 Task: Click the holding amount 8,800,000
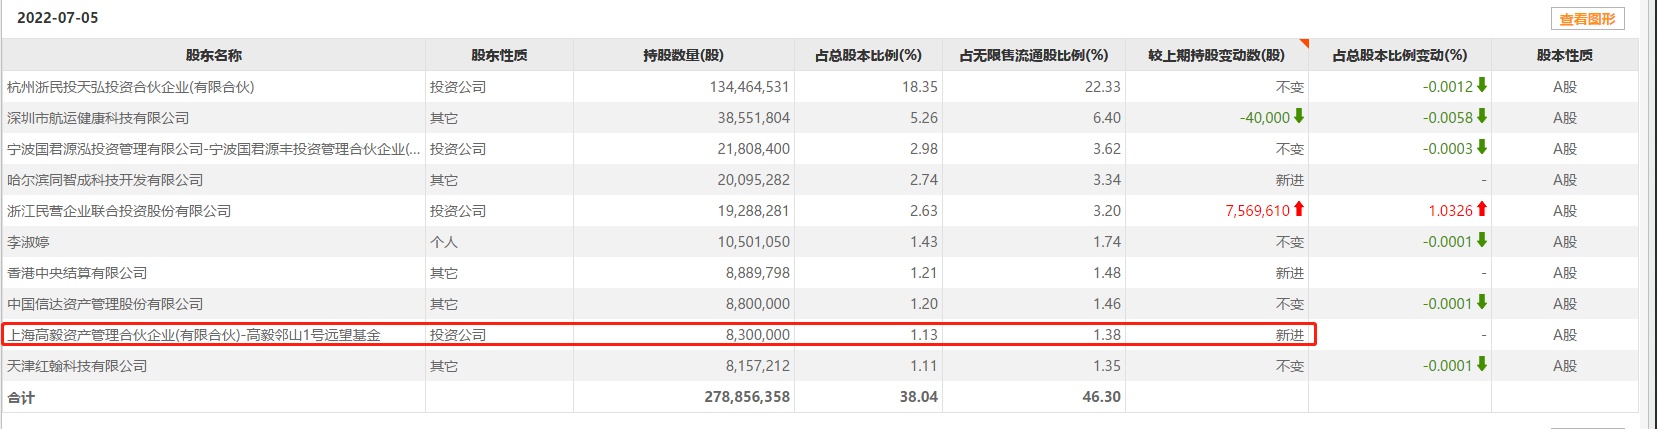758,304
